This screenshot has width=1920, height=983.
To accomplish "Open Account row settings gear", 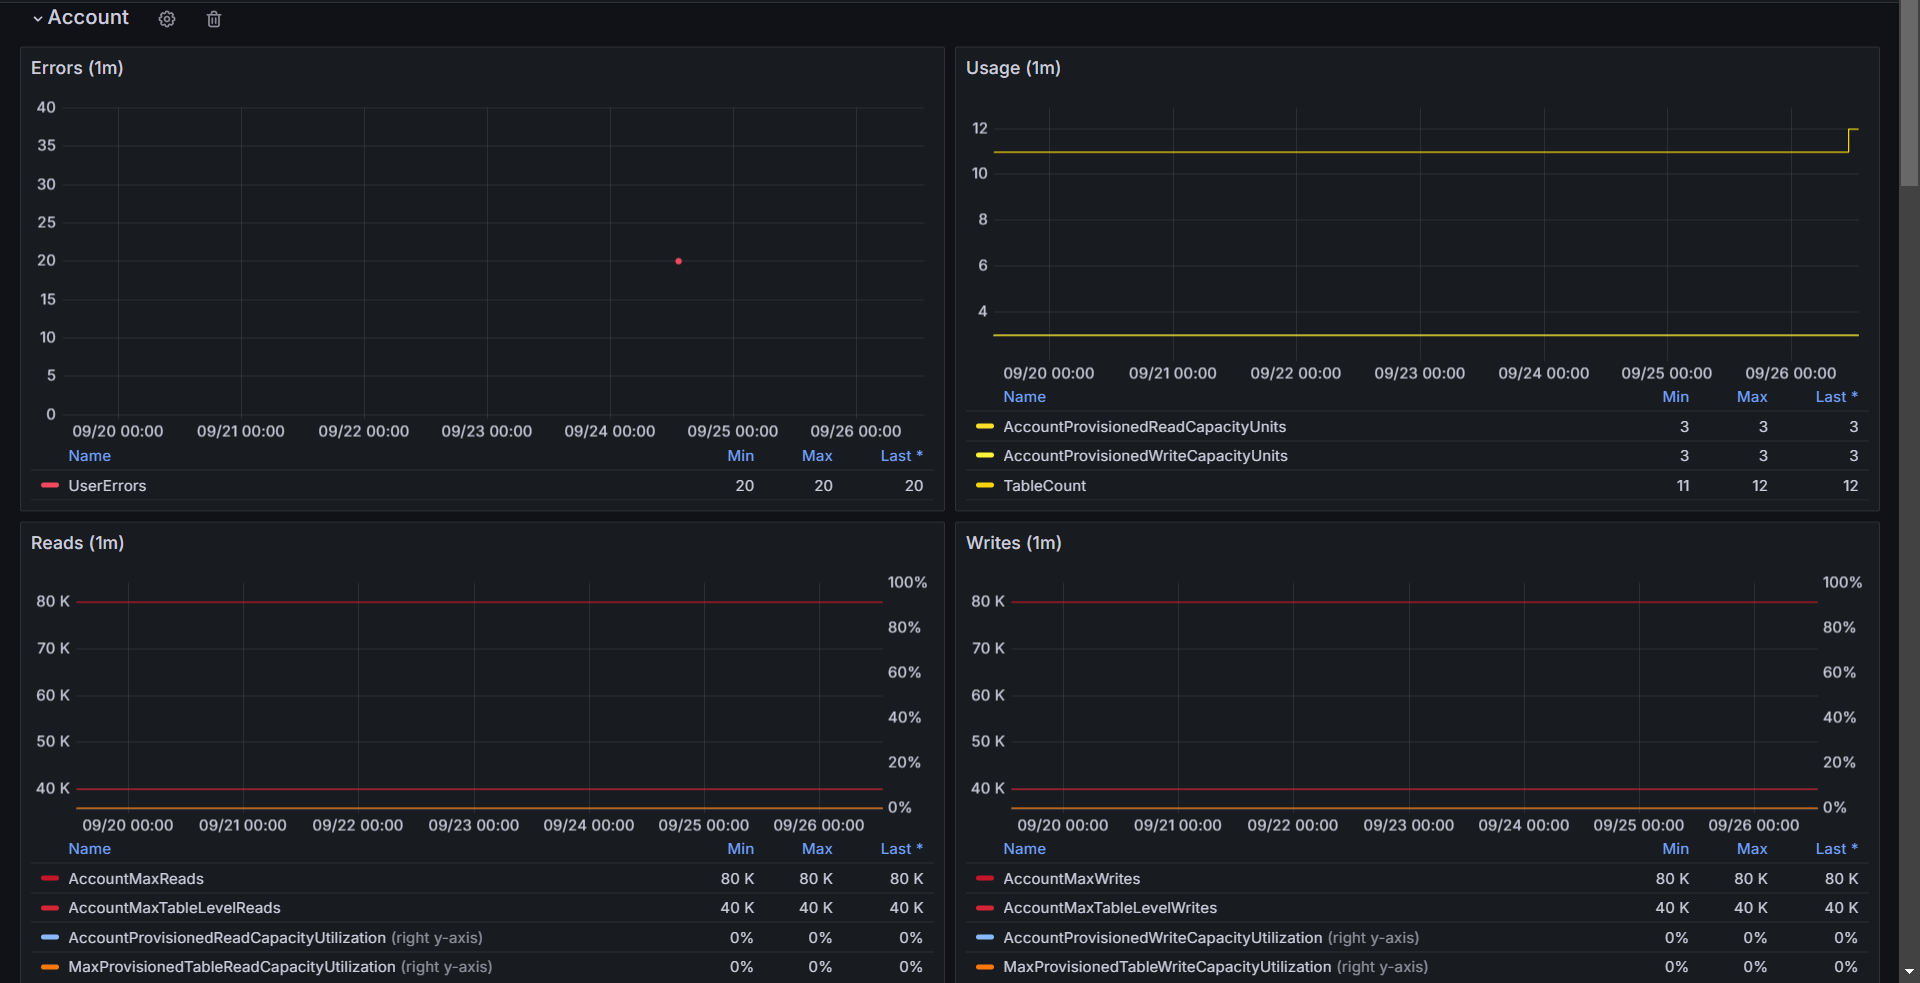I will 167,19.
